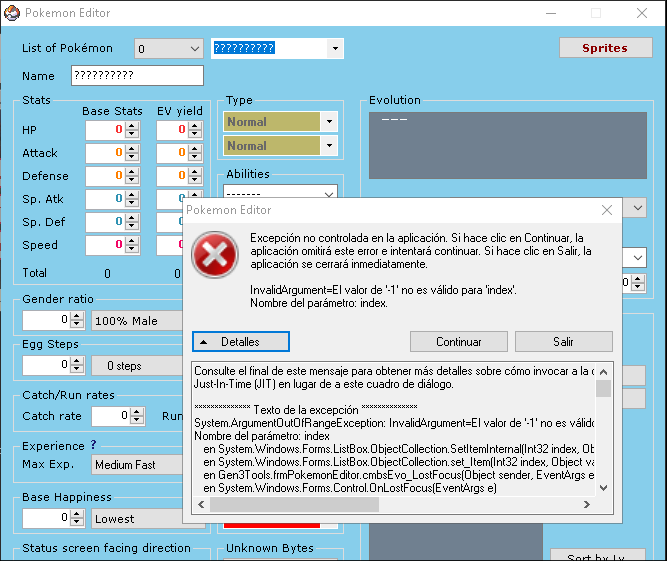Click the Gender ratio value spinner
667x561 pixels.
tap(48, 320)
